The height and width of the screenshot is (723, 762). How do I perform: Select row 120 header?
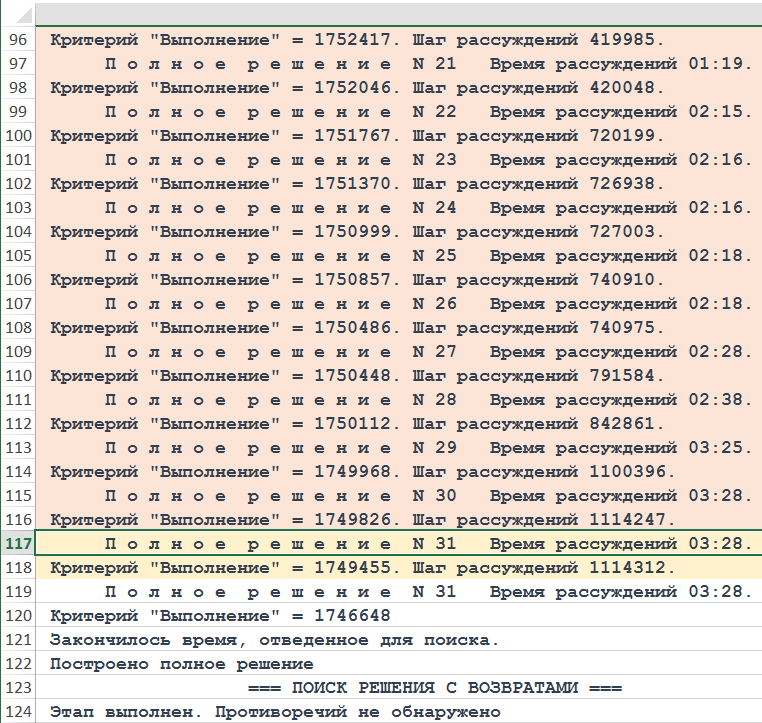coord(17,616)
